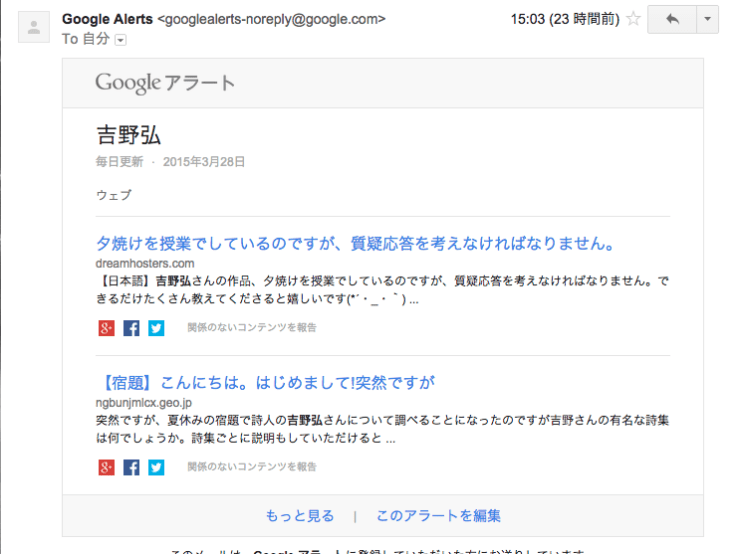Image resolution: width=739 pixels, height=554 pixels.
Task: Share first result on Twitter
Action: (x=156, y=328)
